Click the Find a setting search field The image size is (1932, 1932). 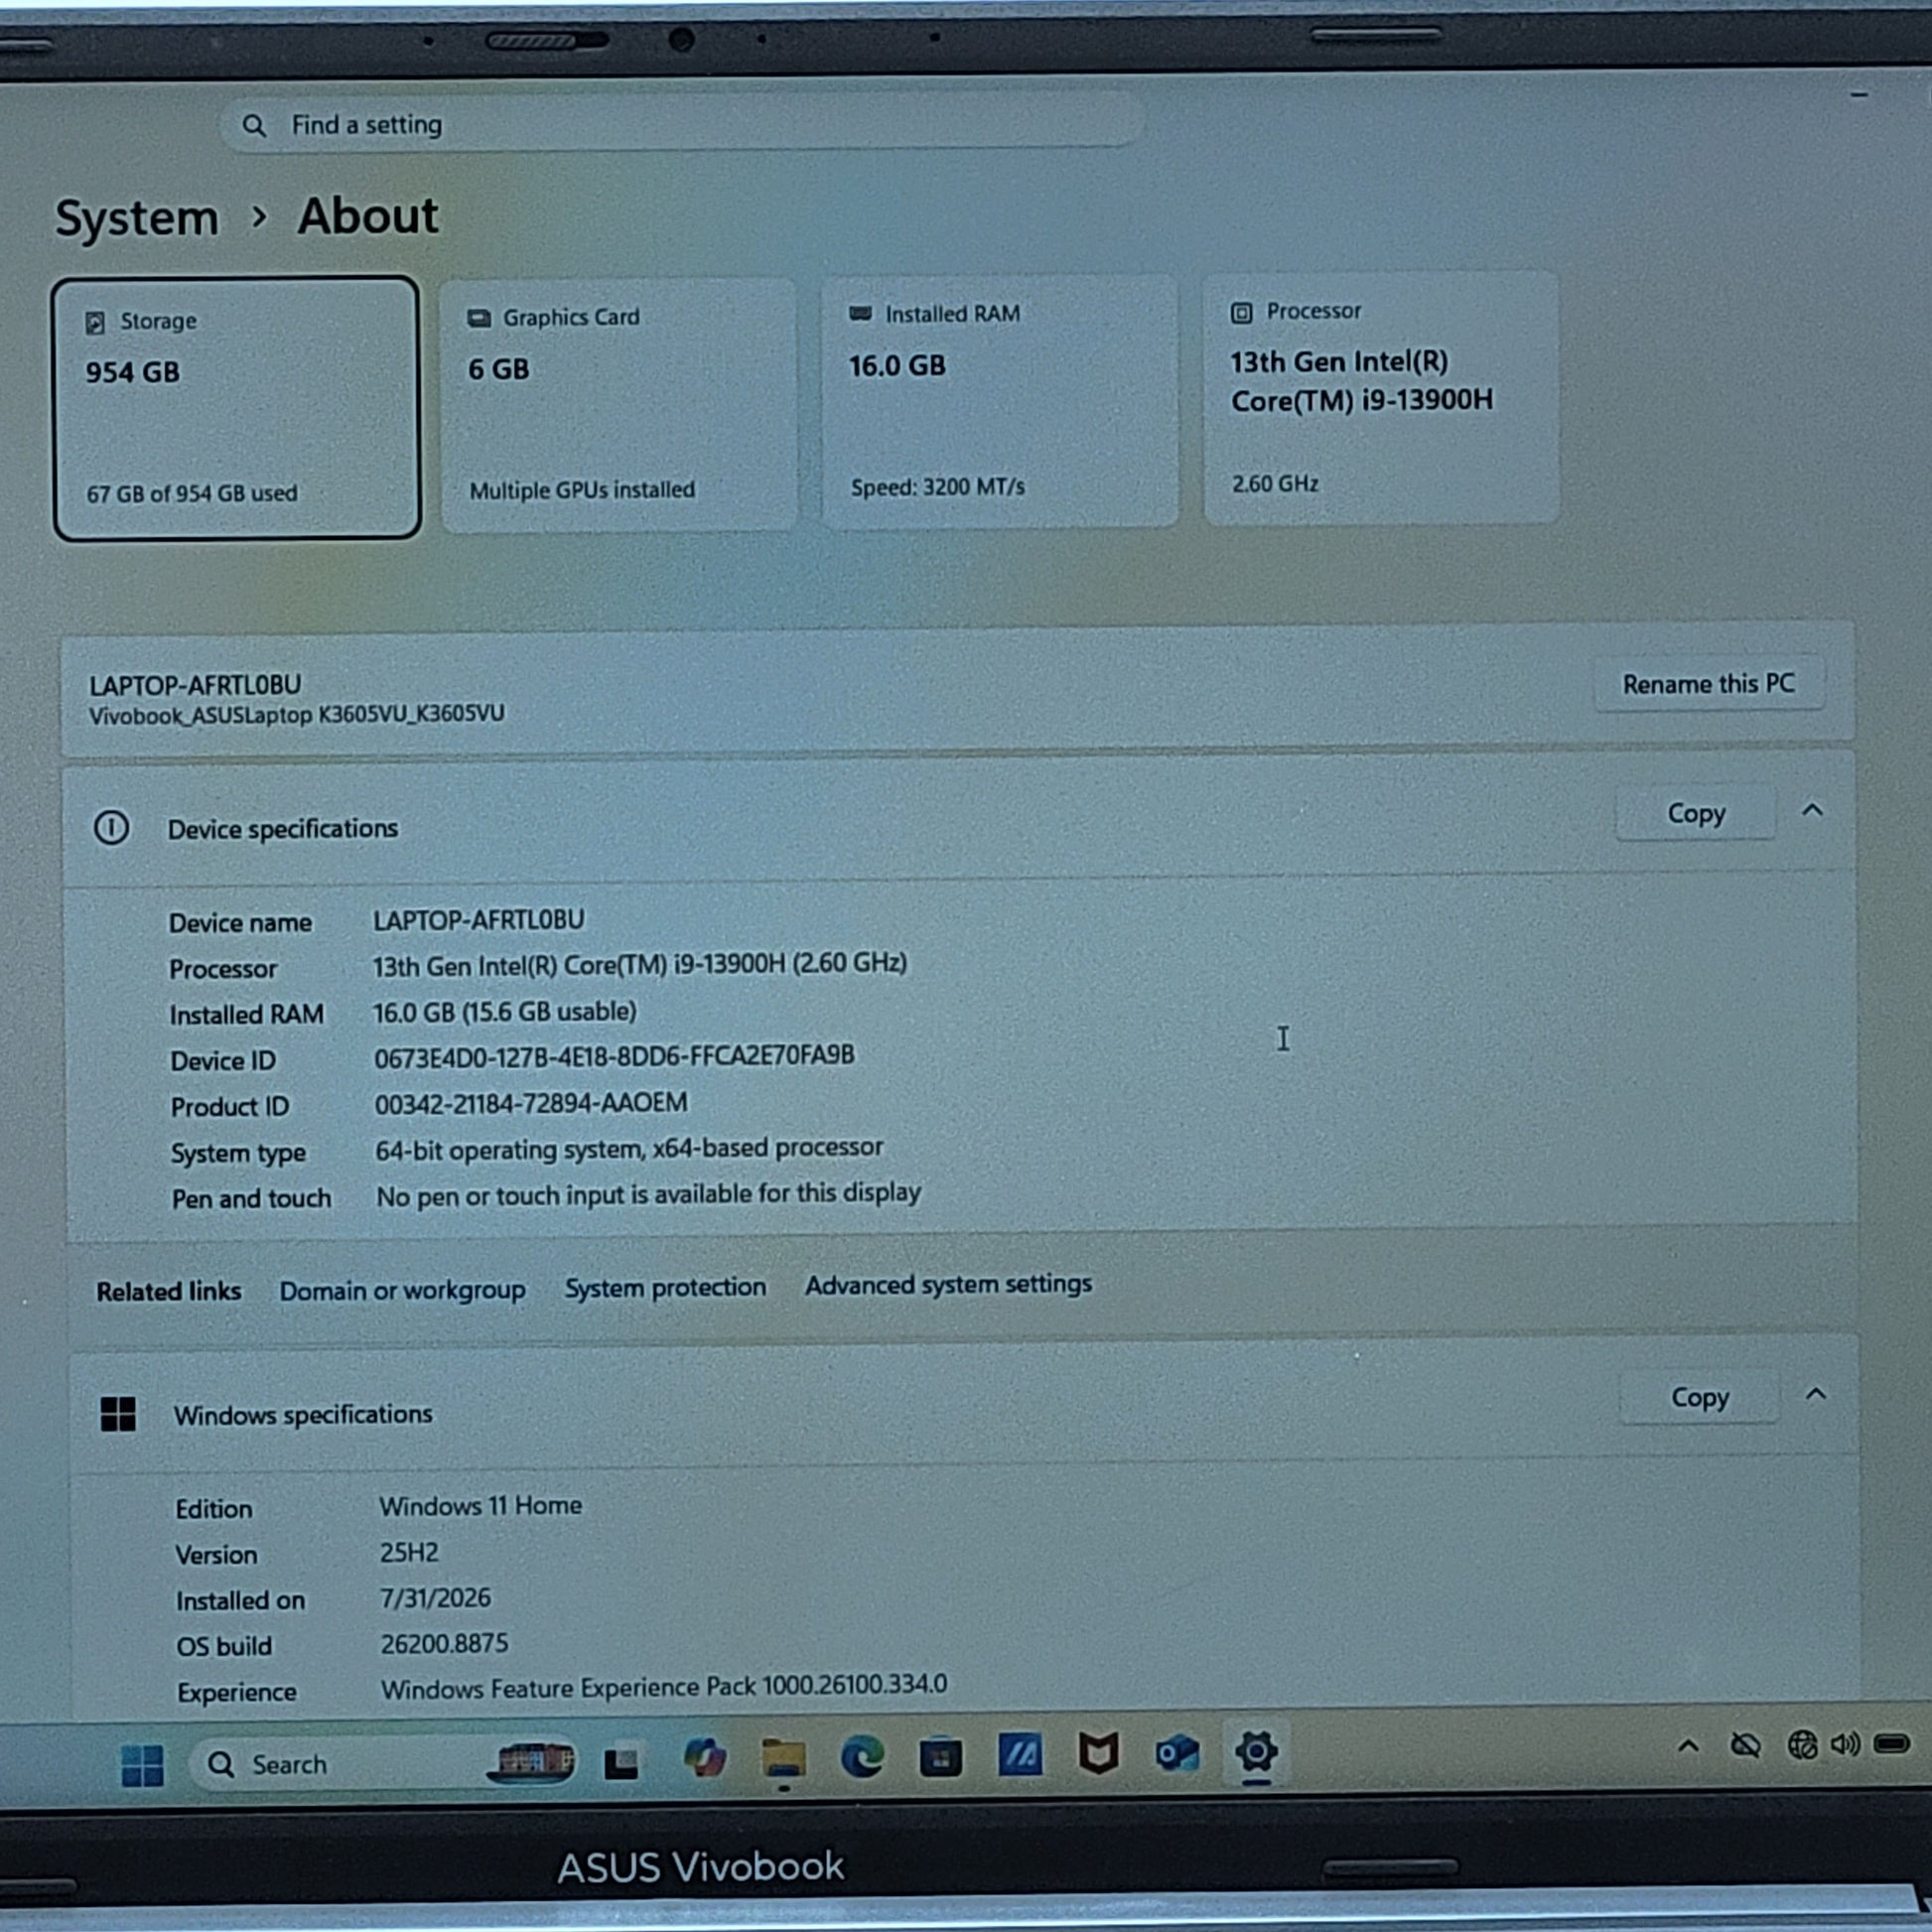681,123
